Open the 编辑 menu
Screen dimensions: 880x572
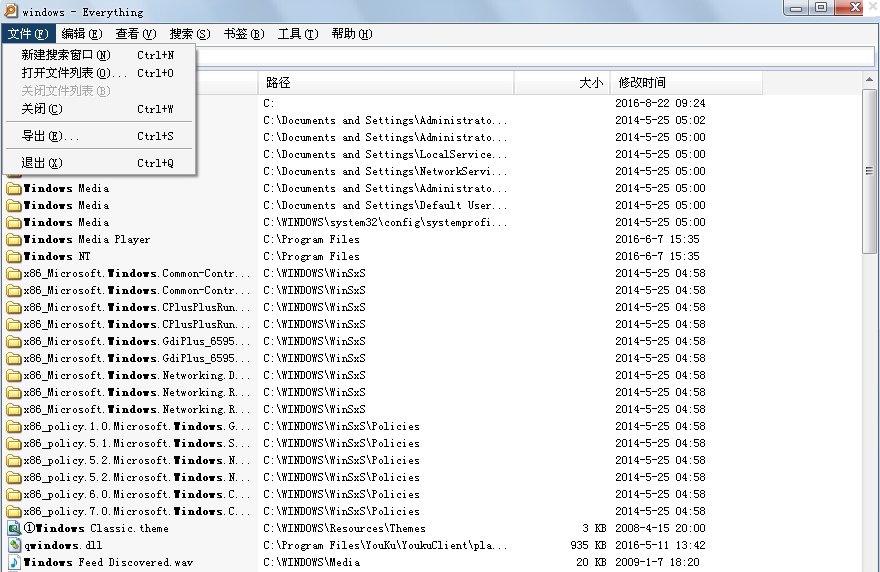click(x=81, y=34)
